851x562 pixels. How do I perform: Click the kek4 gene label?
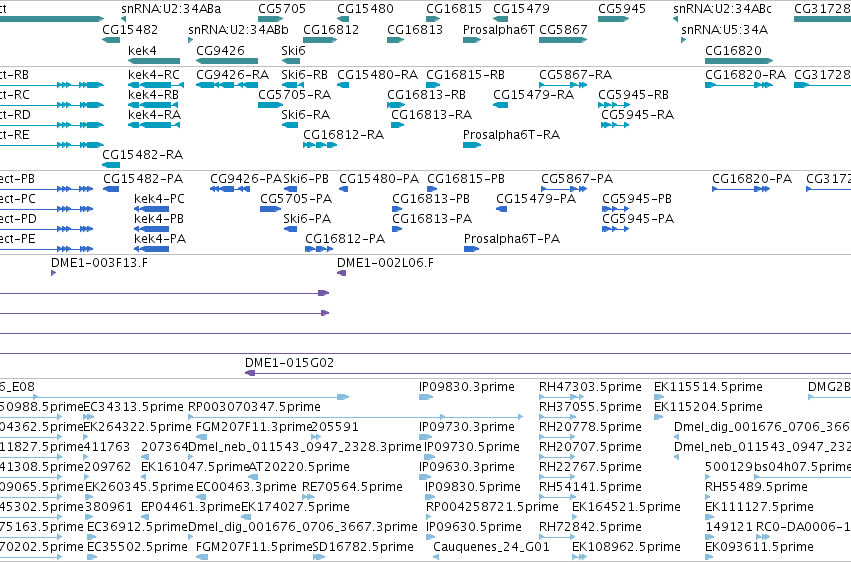pyautogui.click(x=142, y=50)
